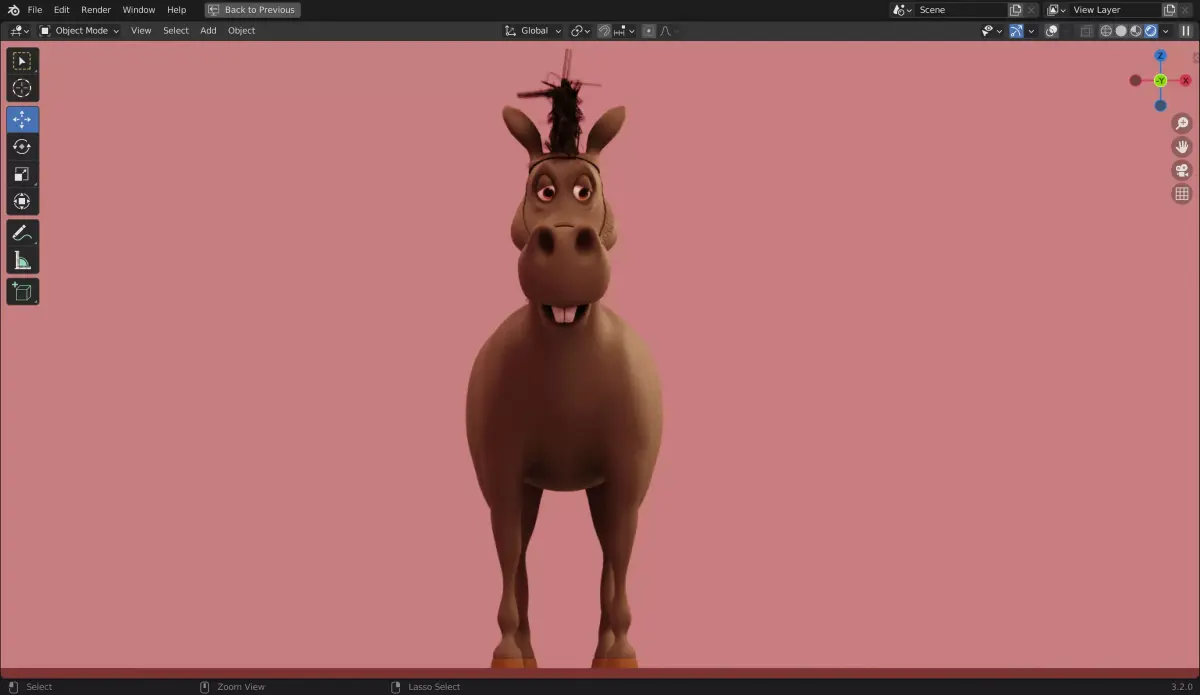This screenshot has width=1200, height=695.
Task: Open the Help menu
Action: click(177, 10)
